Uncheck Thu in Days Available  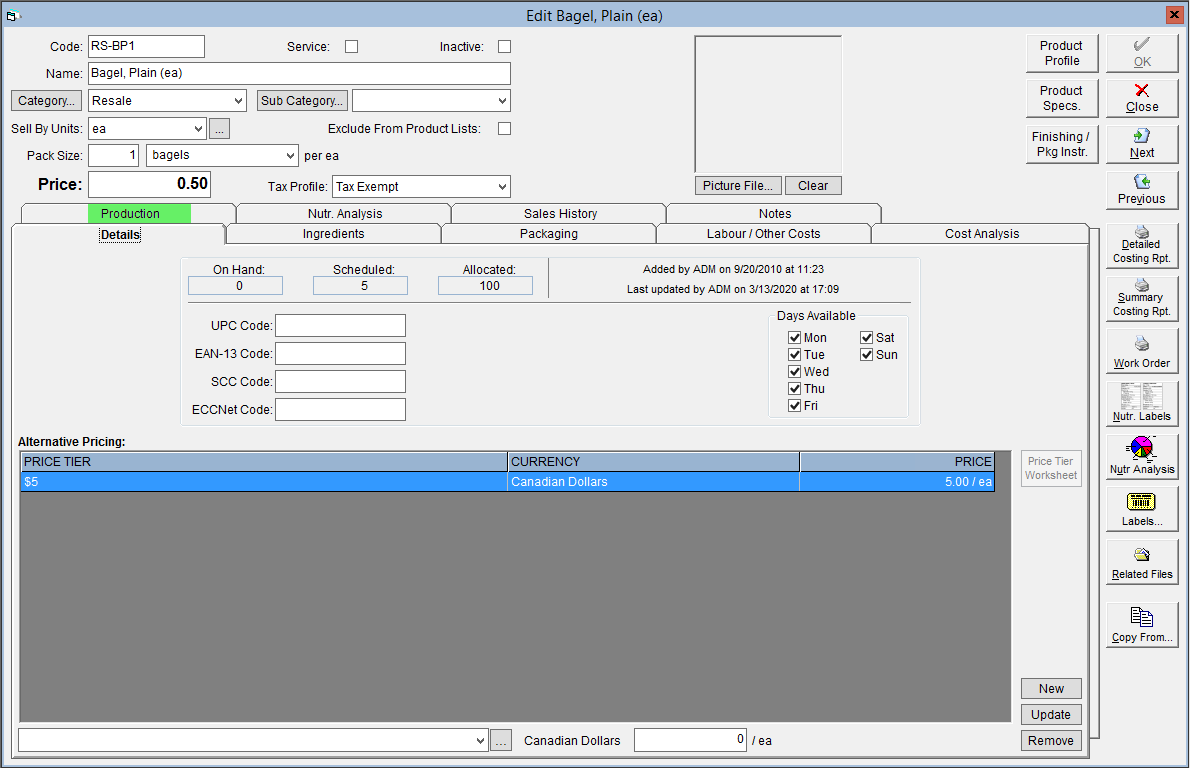(x=795, y=389)
